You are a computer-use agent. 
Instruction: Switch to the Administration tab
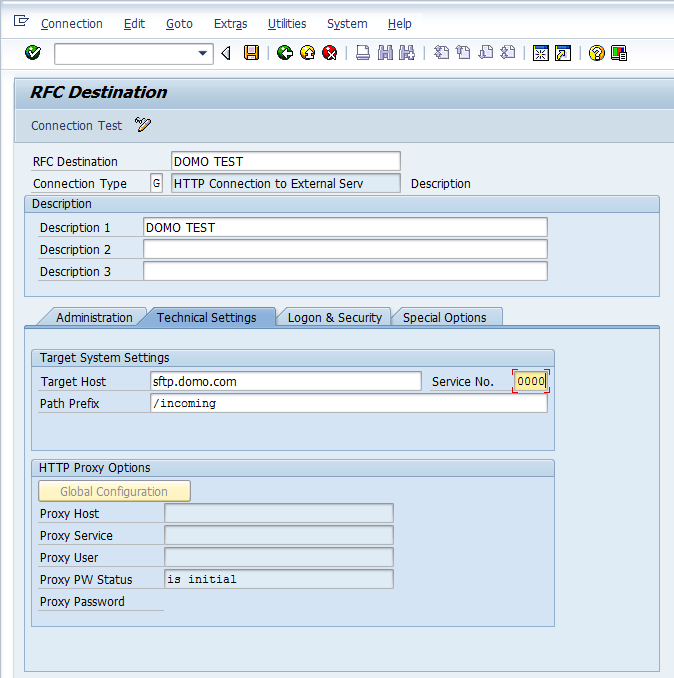94,317
